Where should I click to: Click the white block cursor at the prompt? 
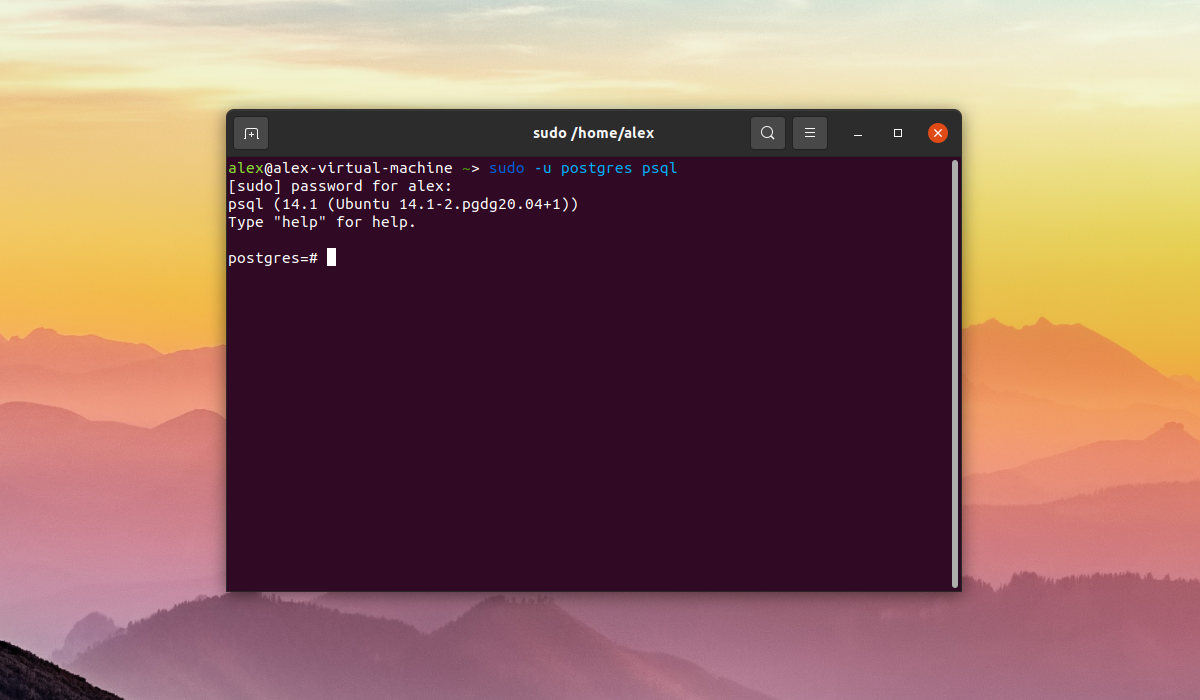click(x=331, y=258)
